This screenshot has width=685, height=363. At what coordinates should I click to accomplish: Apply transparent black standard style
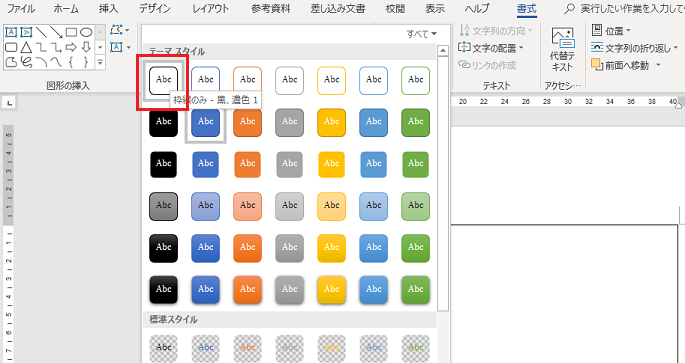point(163,349)
